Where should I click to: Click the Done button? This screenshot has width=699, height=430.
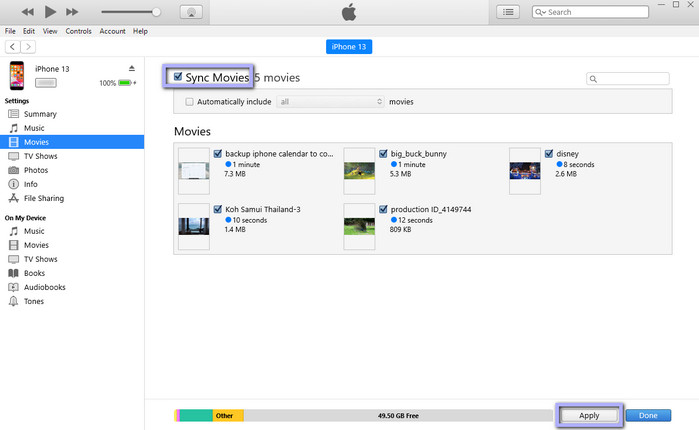(648, 415)
